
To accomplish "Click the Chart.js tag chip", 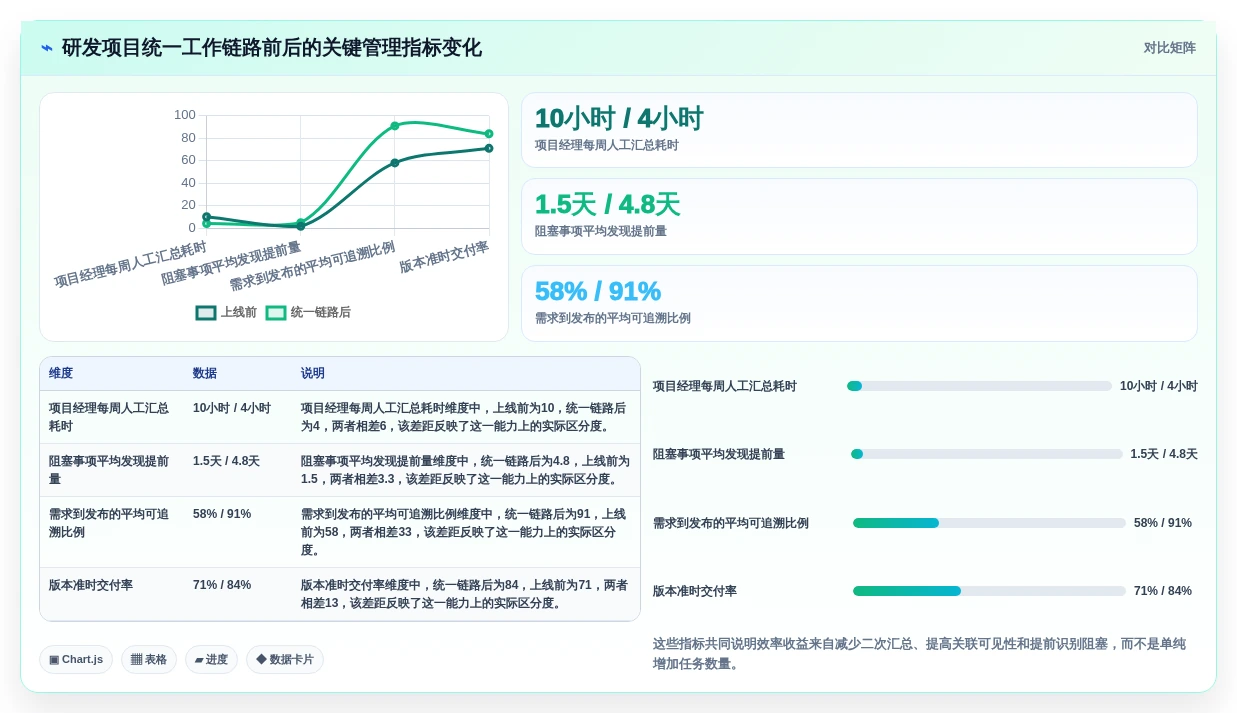I will pos(76,659).
